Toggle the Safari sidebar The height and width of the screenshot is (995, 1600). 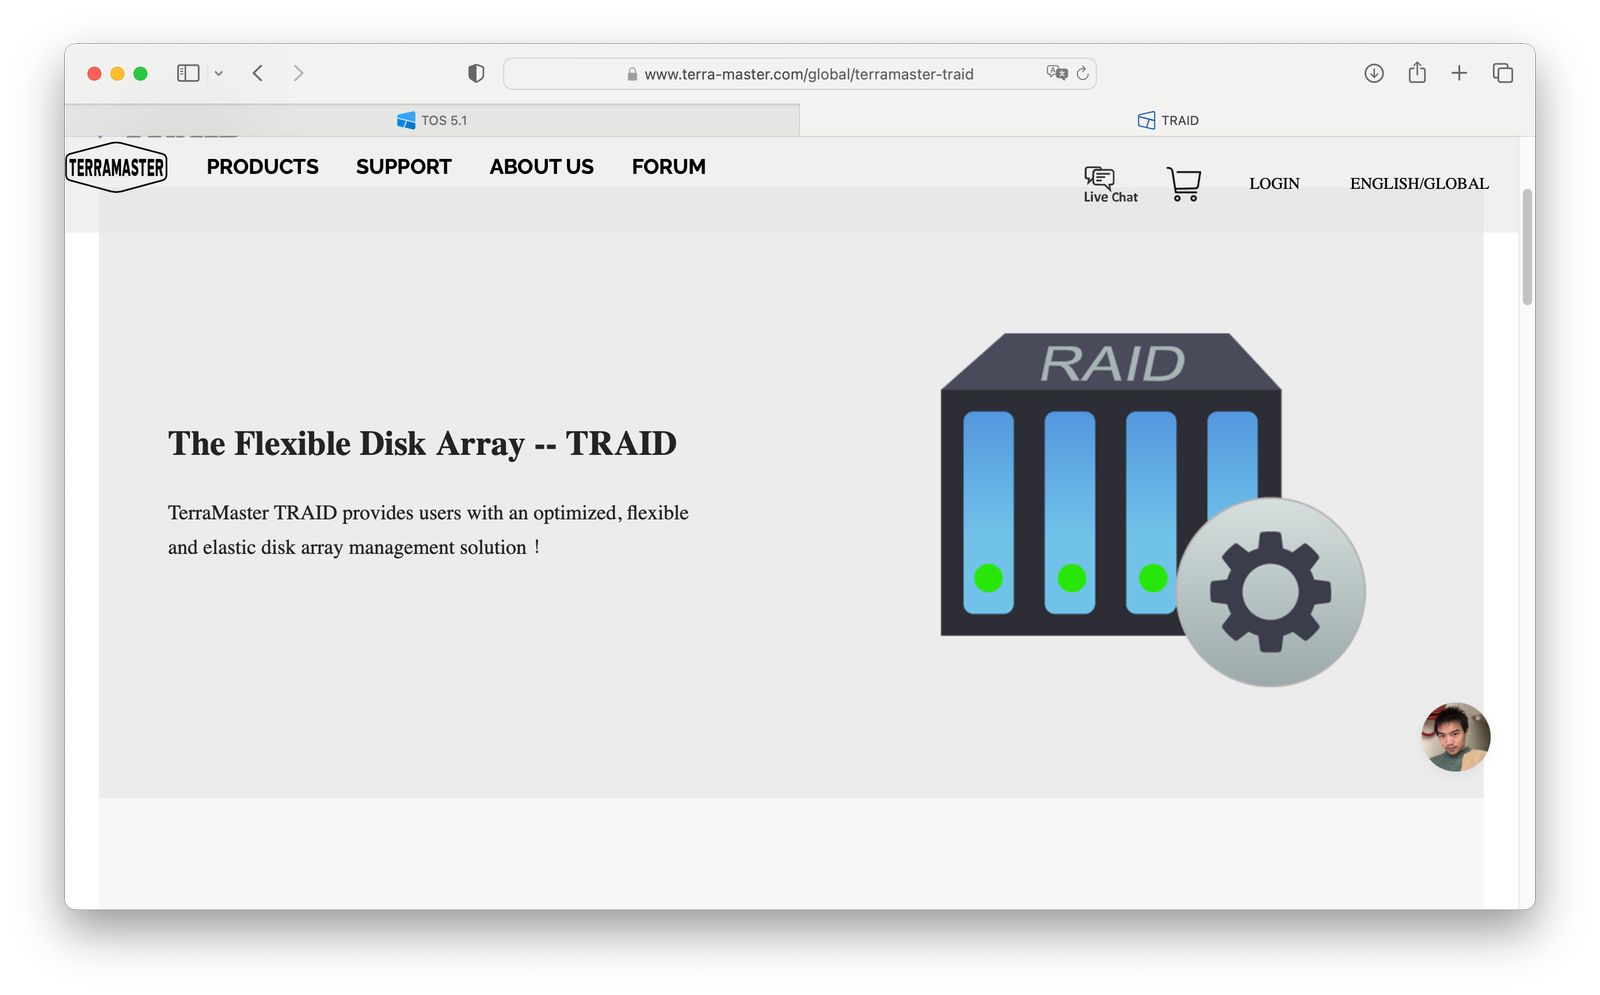[188, 73]
